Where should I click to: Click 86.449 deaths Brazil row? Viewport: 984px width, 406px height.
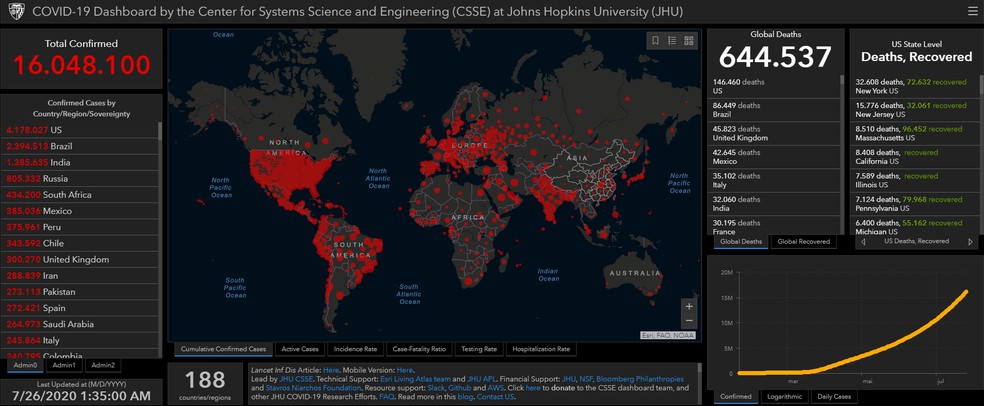click(774, 110)
